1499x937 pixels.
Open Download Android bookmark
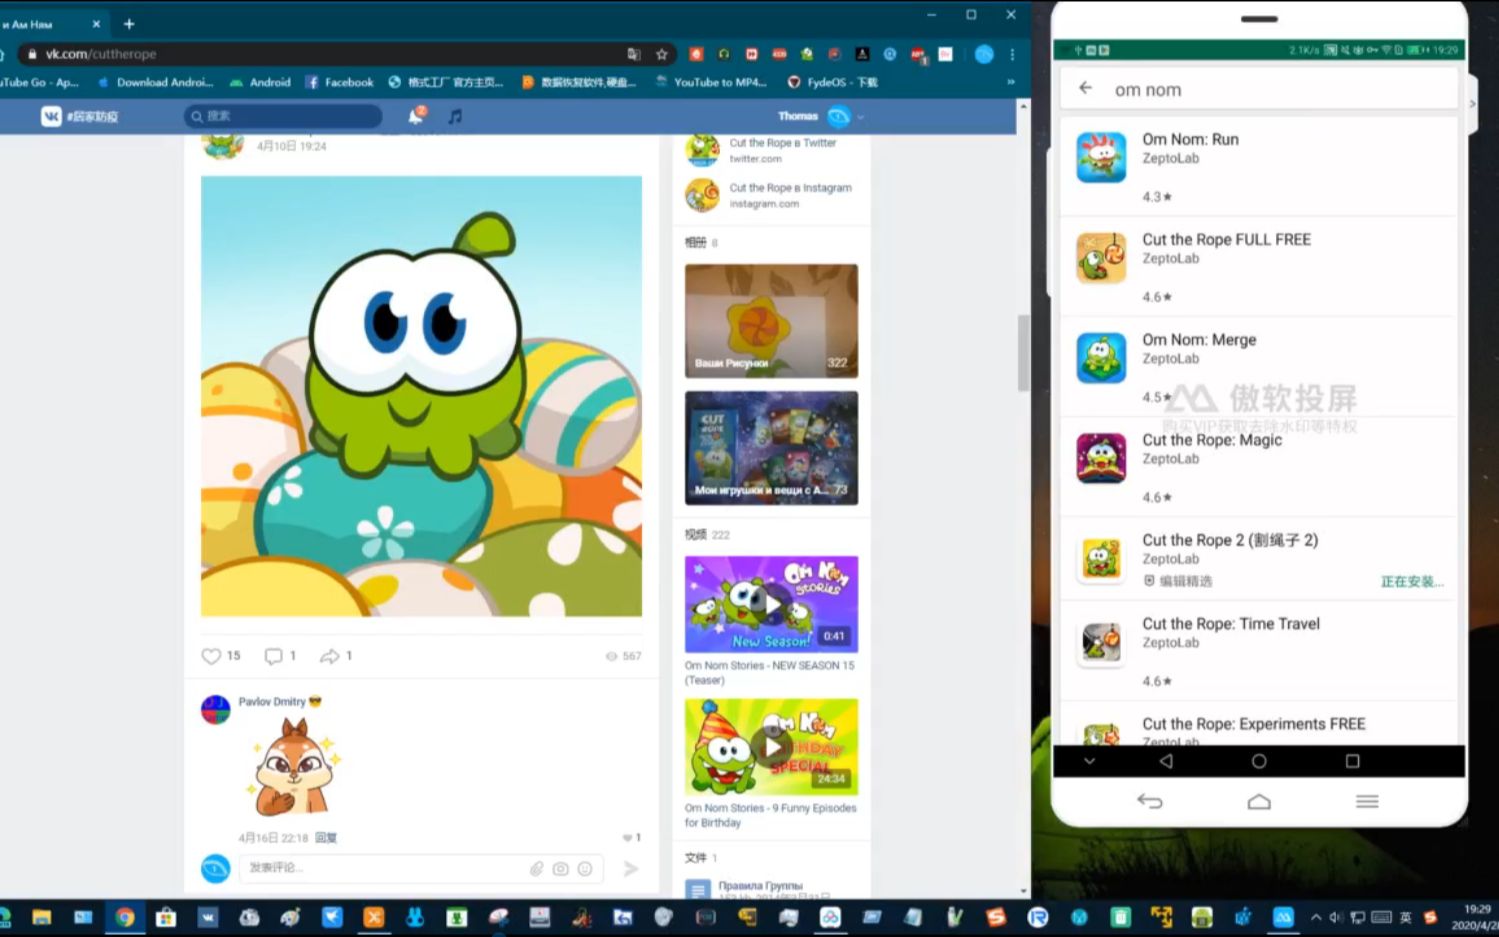155,82
